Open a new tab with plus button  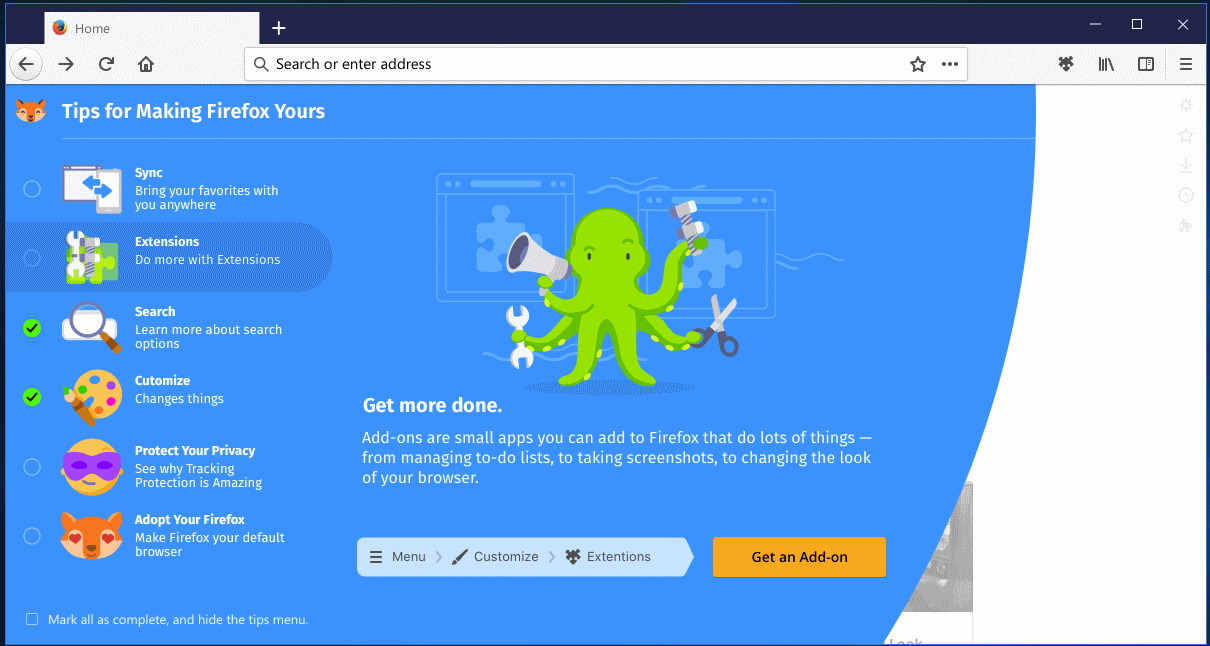(x=279, y=28)
